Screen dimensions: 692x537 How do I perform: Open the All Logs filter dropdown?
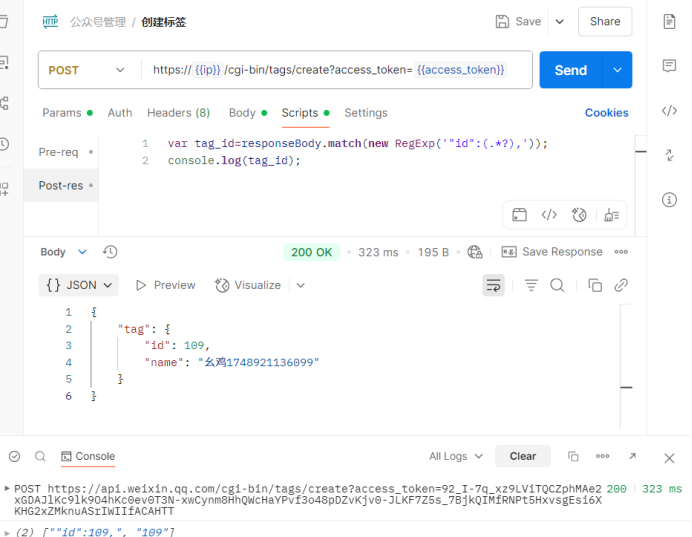coord(456,456)
